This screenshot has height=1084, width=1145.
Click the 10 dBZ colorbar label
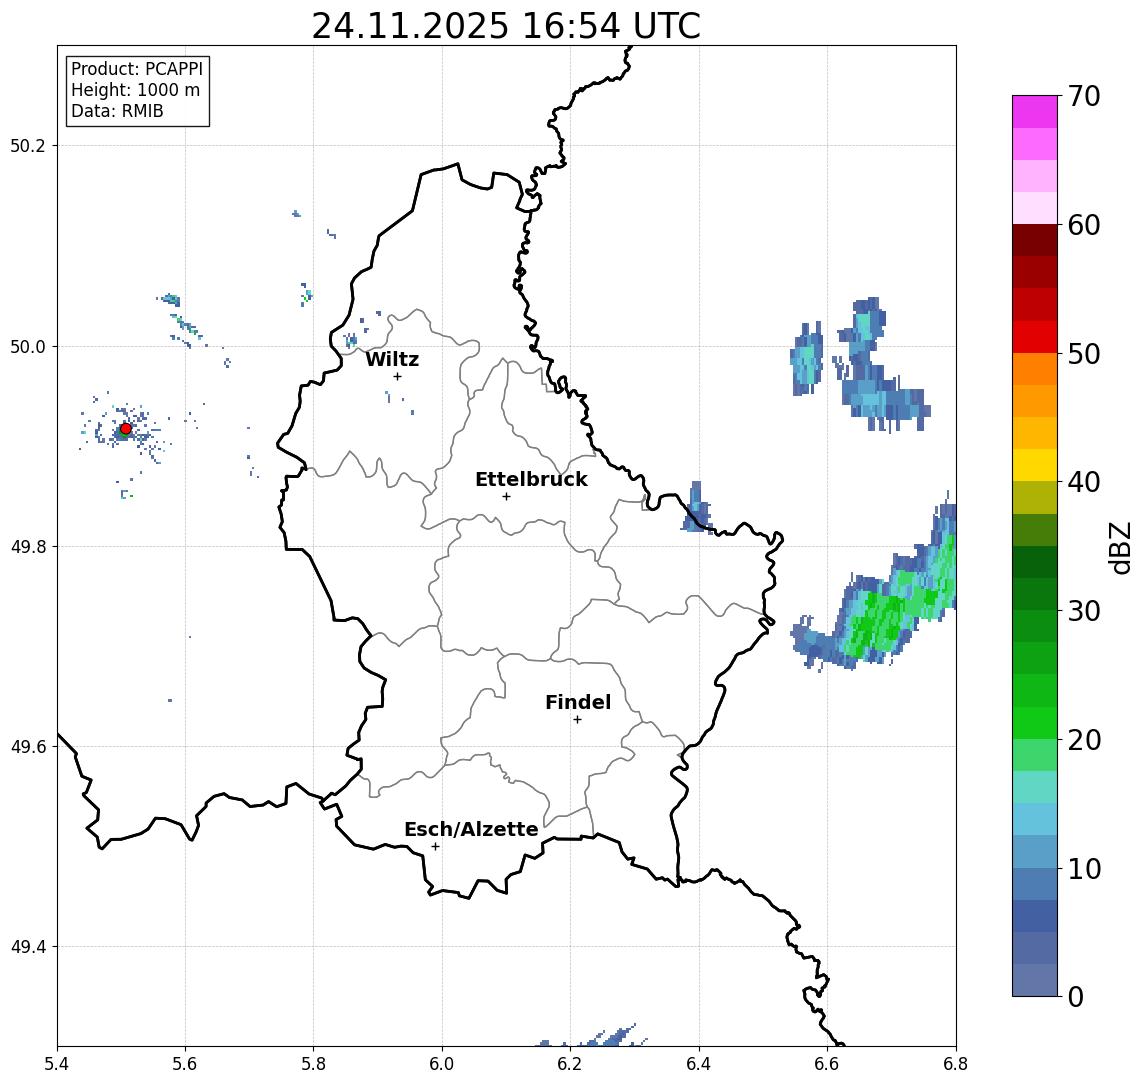click(1084, 868)
